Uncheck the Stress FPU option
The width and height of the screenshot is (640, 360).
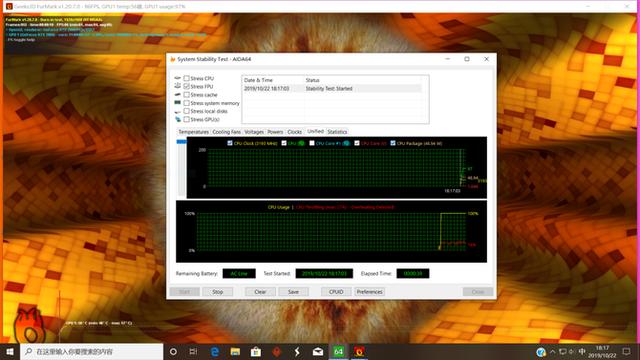(x=187, y=87)
